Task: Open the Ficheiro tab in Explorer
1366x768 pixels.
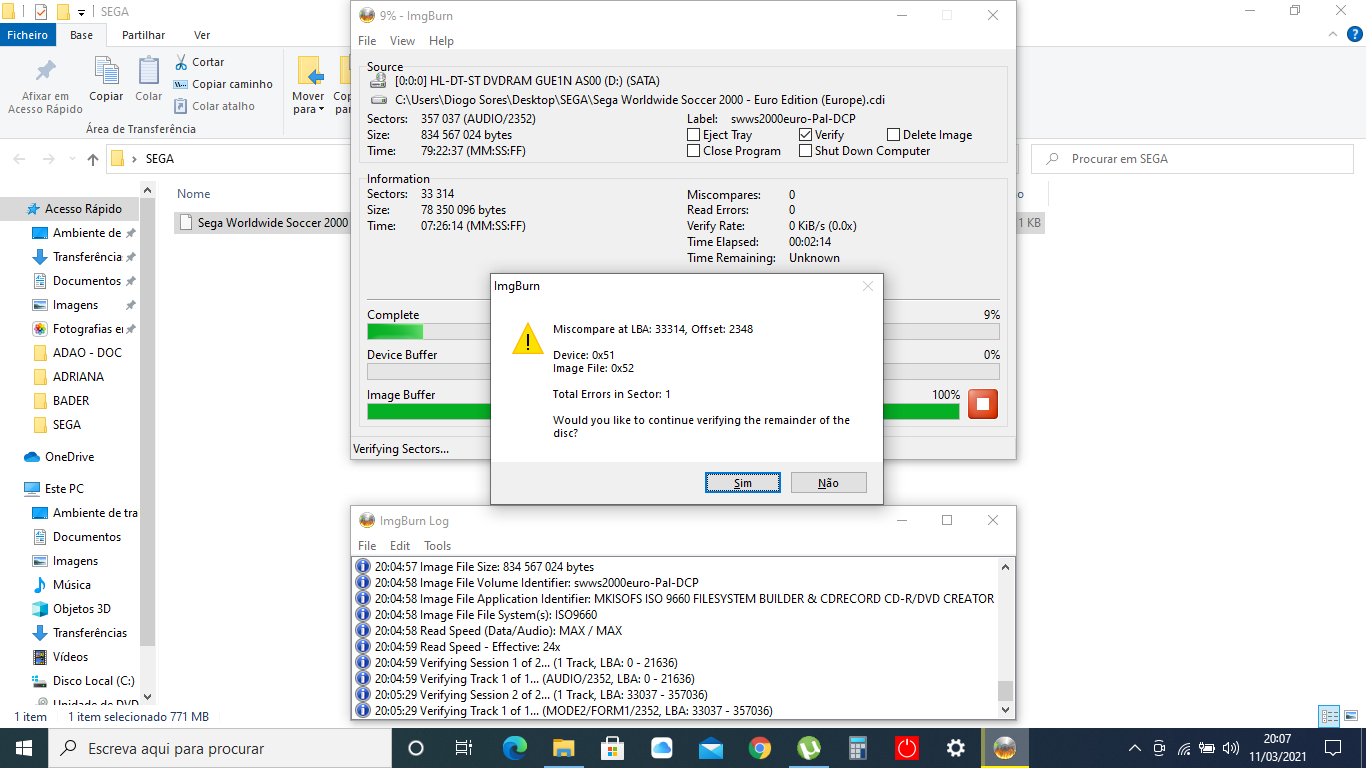Action: tap(27, 35)
